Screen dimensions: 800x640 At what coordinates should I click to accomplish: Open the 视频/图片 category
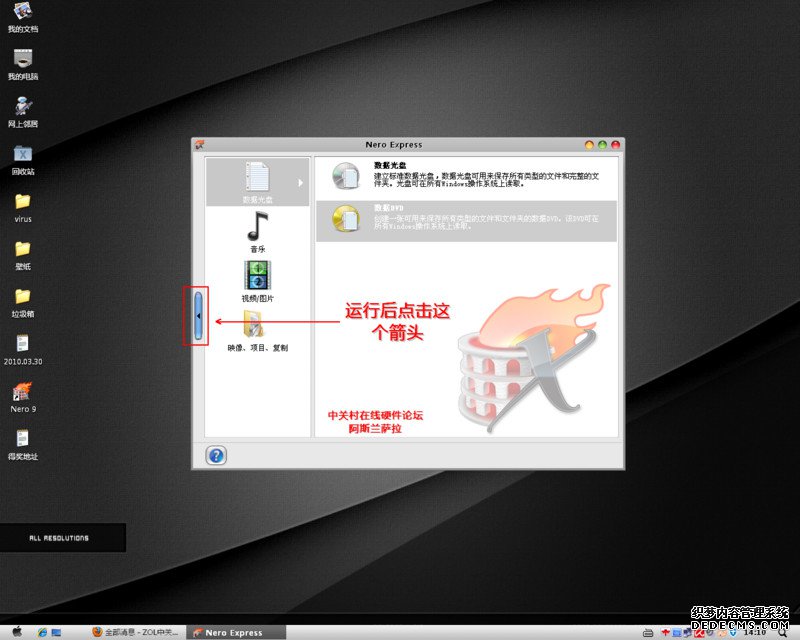tap(257, 281)
